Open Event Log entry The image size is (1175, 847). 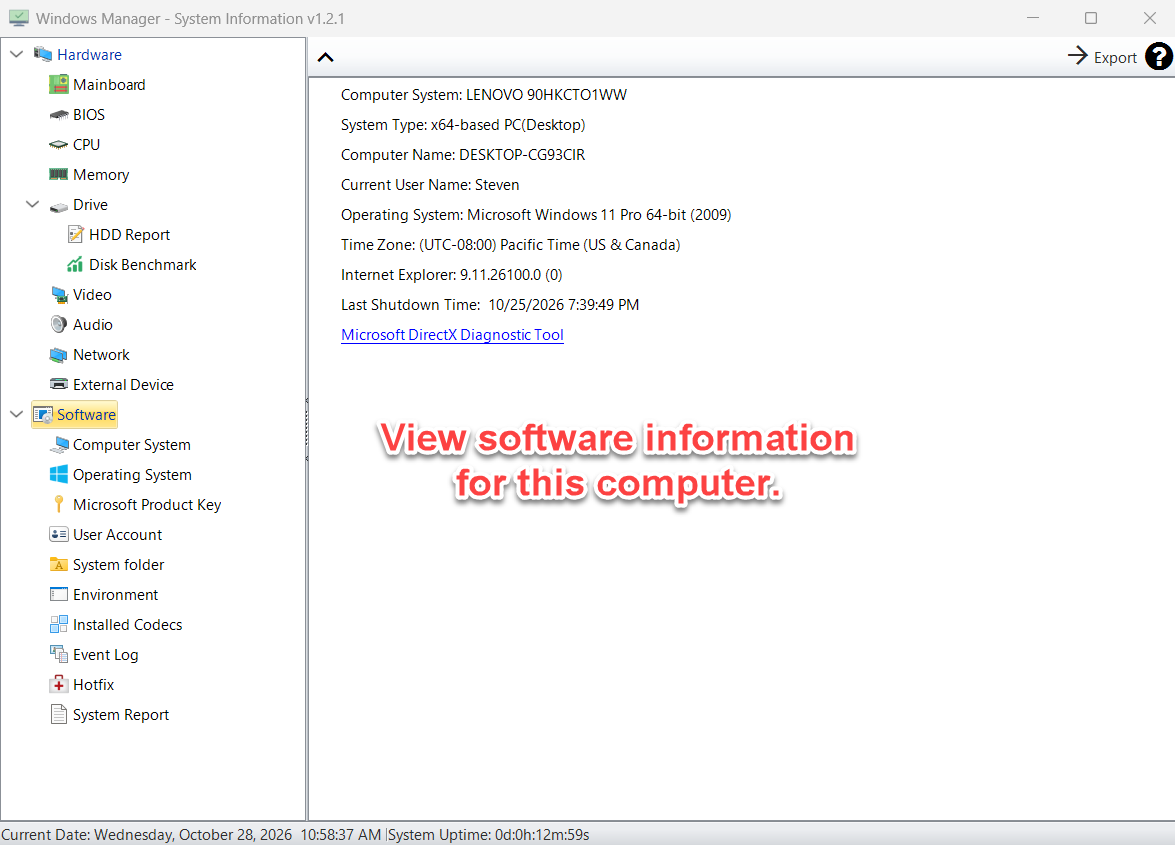click(106, 654)
